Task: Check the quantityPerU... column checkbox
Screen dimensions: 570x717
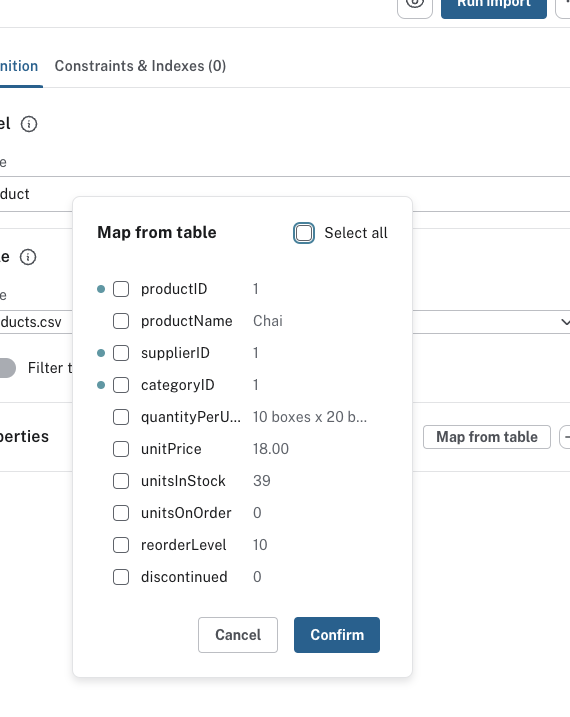Action: 121,417
